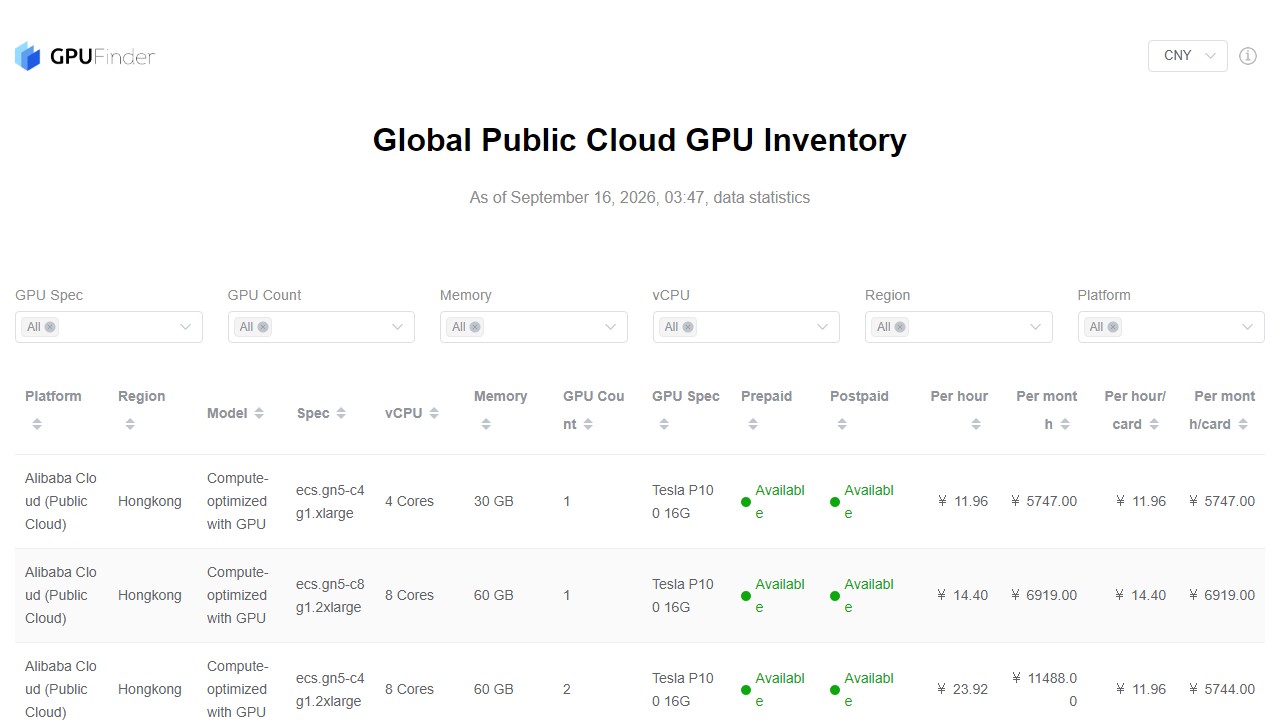Click the 30 GB memory cell

click(x=494, y=501)
